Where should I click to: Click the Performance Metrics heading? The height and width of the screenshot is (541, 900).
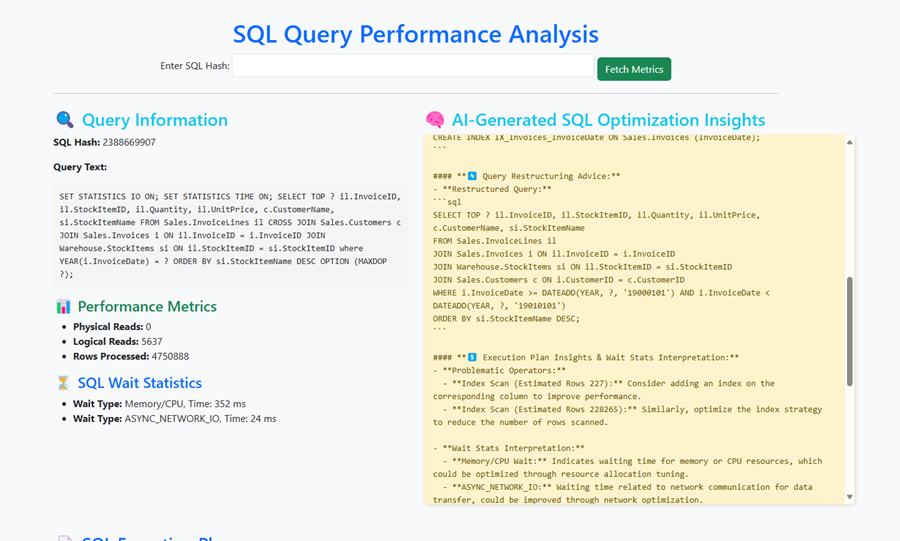147,306
